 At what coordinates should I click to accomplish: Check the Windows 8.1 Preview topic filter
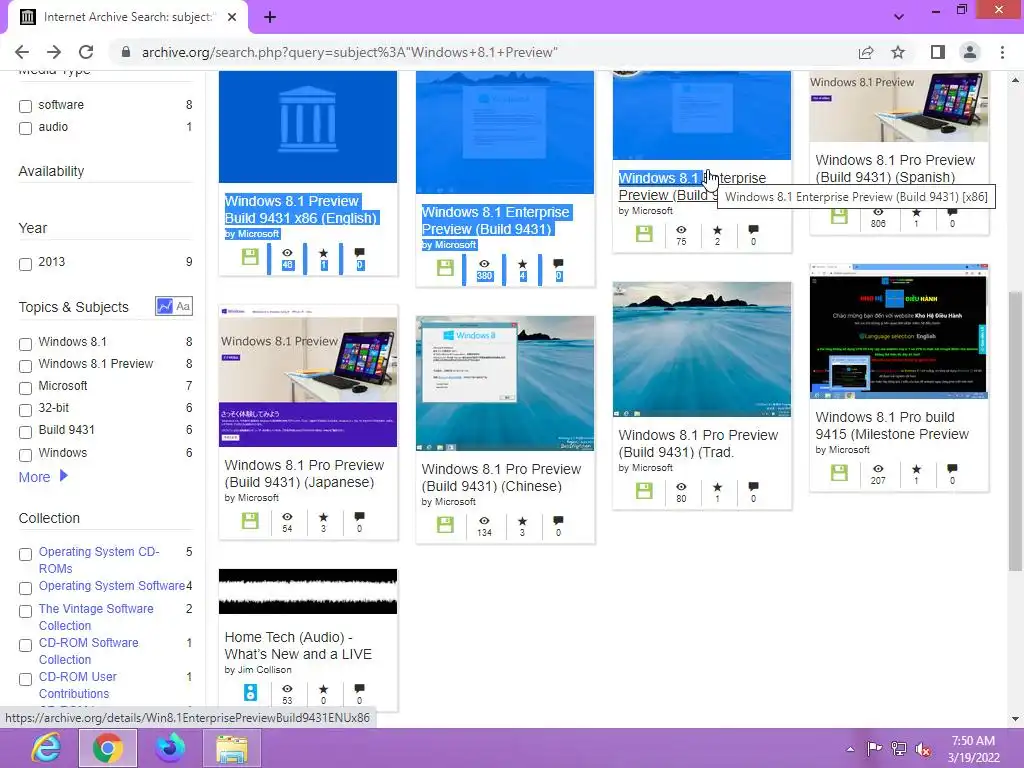(x=25, y=366)
